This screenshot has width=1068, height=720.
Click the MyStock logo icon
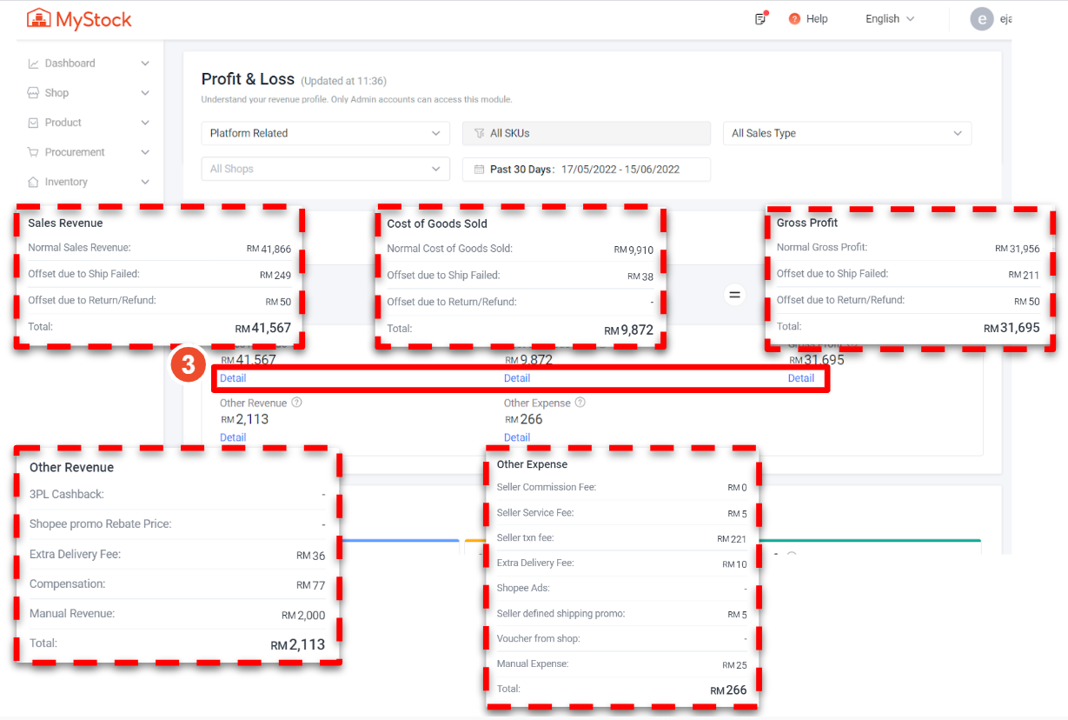coord(39,19)
